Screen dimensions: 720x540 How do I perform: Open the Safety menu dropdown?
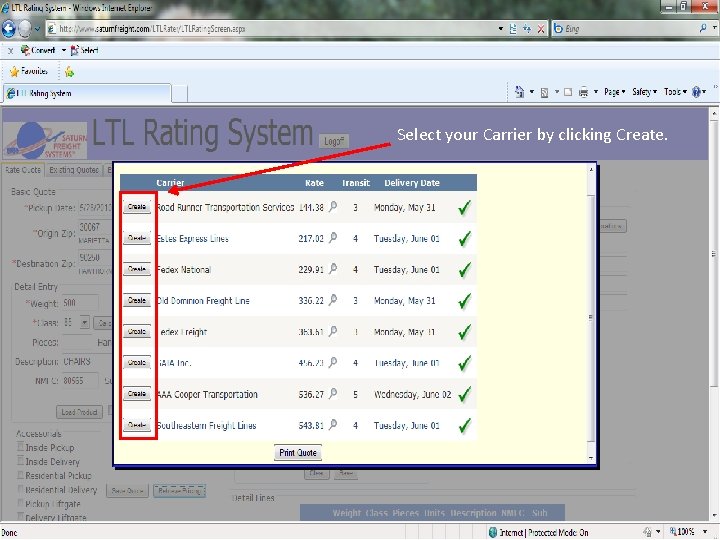click(644, 92)
